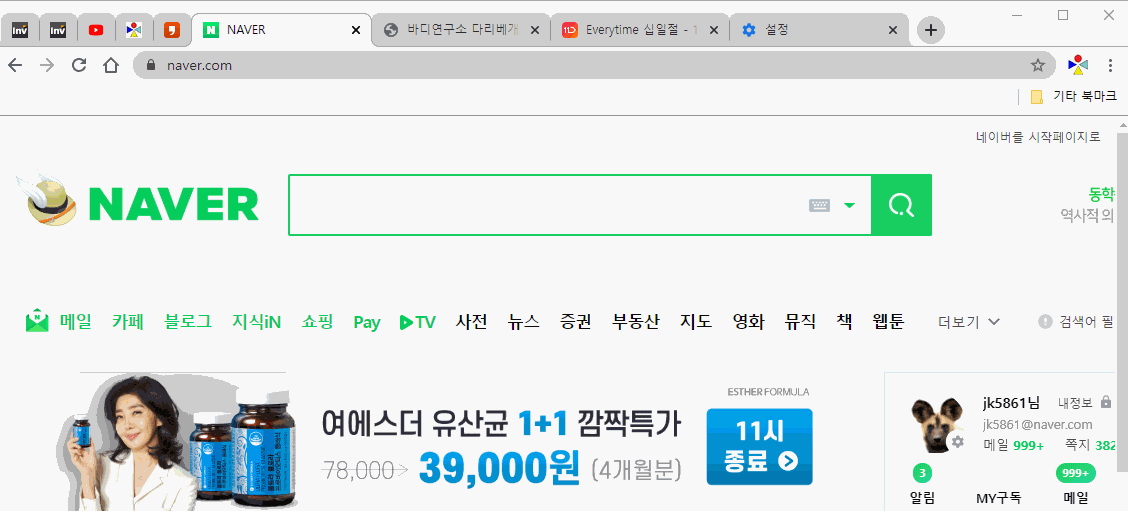
Task: Bookmark this page with the star icon
Action: [x=1037, y=65]
